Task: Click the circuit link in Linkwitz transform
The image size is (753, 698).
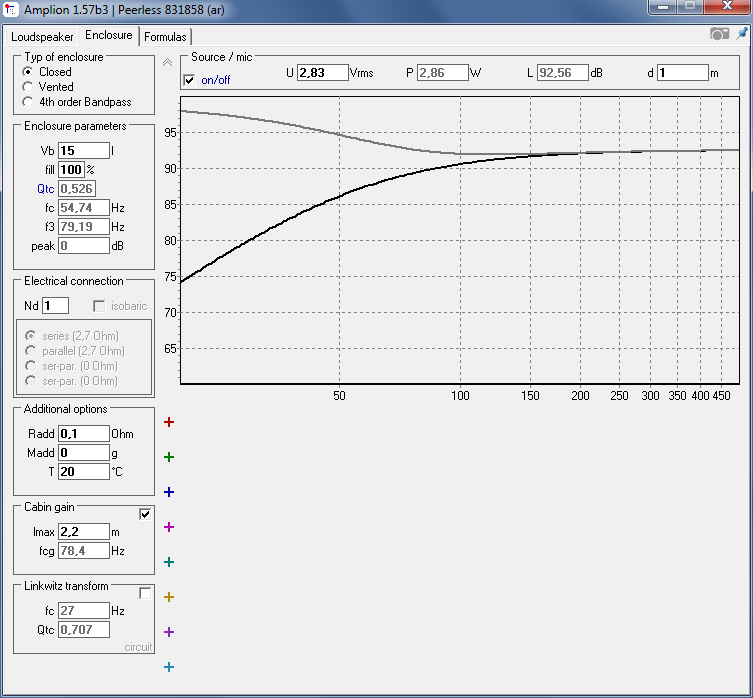Action: [x=138, y=647]
